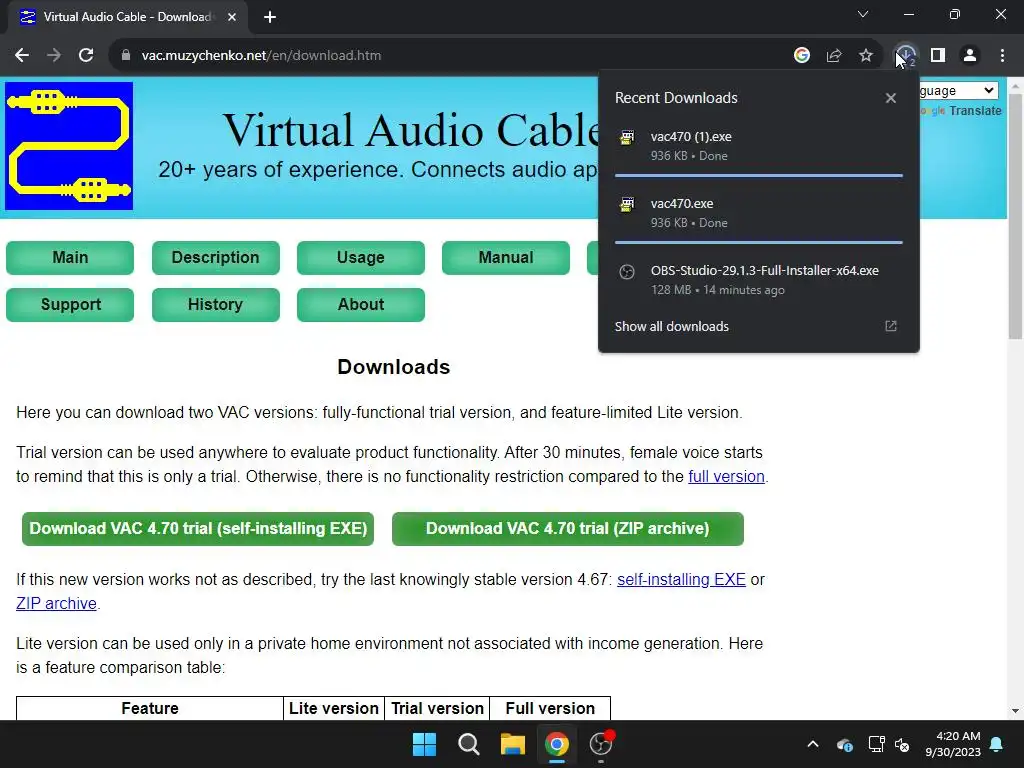
Task: Go to the Usage page
Action: [360, 257]
